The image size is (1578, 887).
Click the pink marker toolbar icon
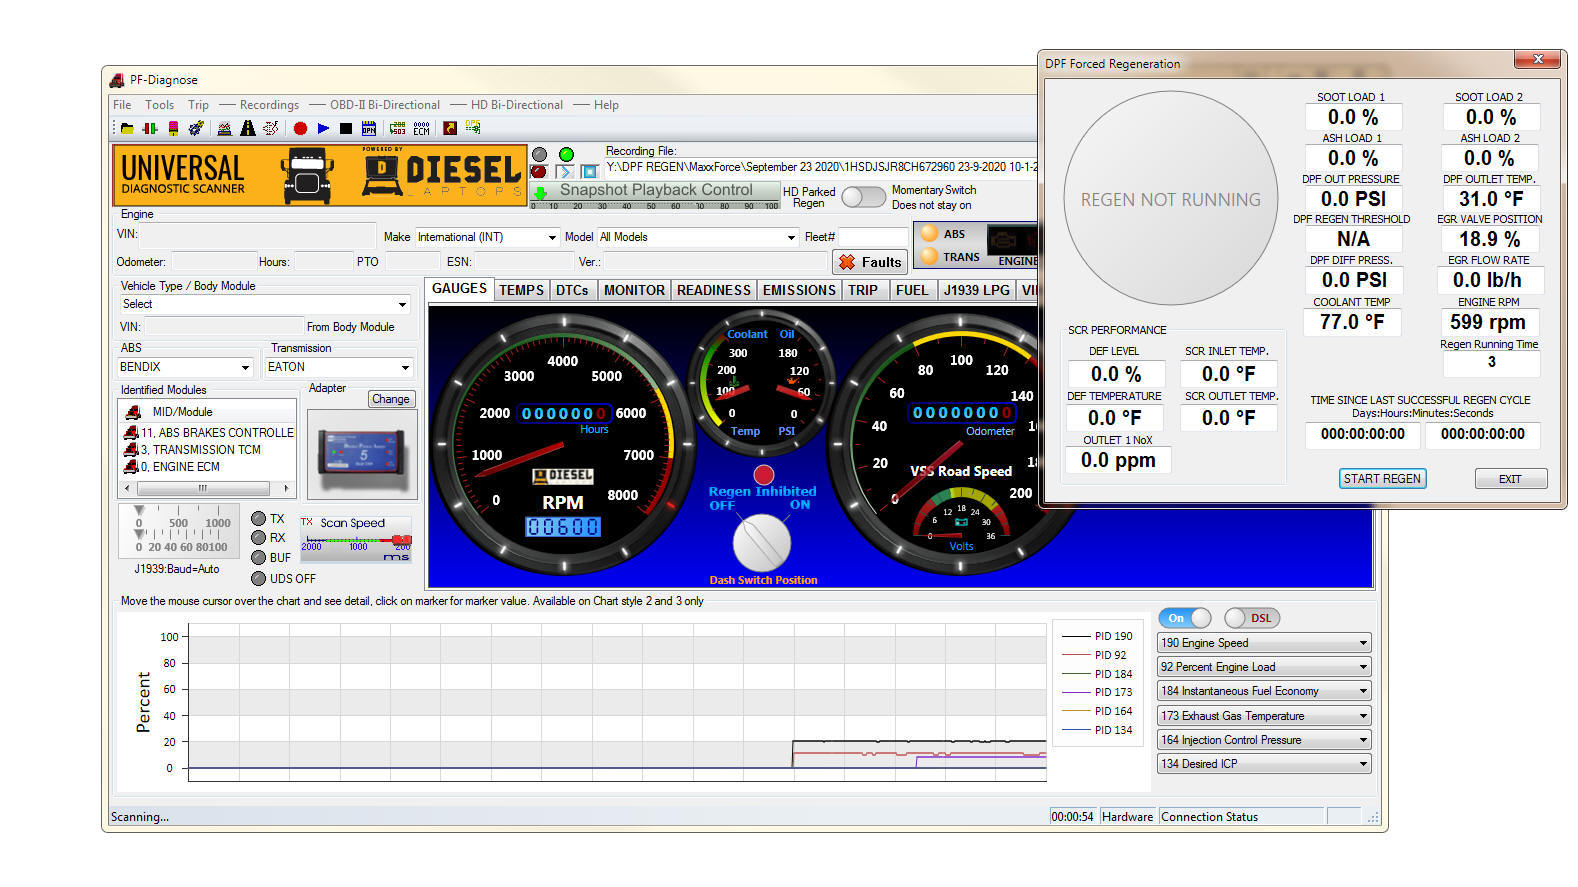(x=173, y=128)
